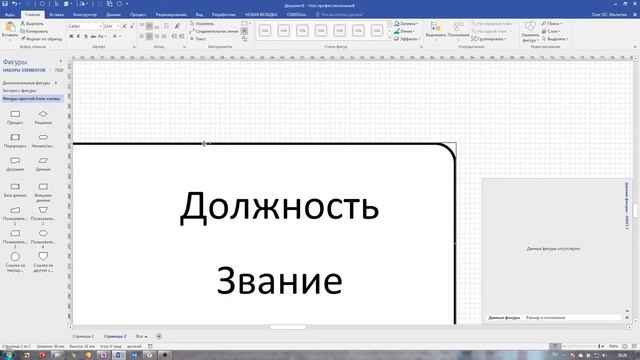Viewport: 640px width, 360px height.
Task: Switch to Рецензирование ribbon tab
Action: [171, 15]
